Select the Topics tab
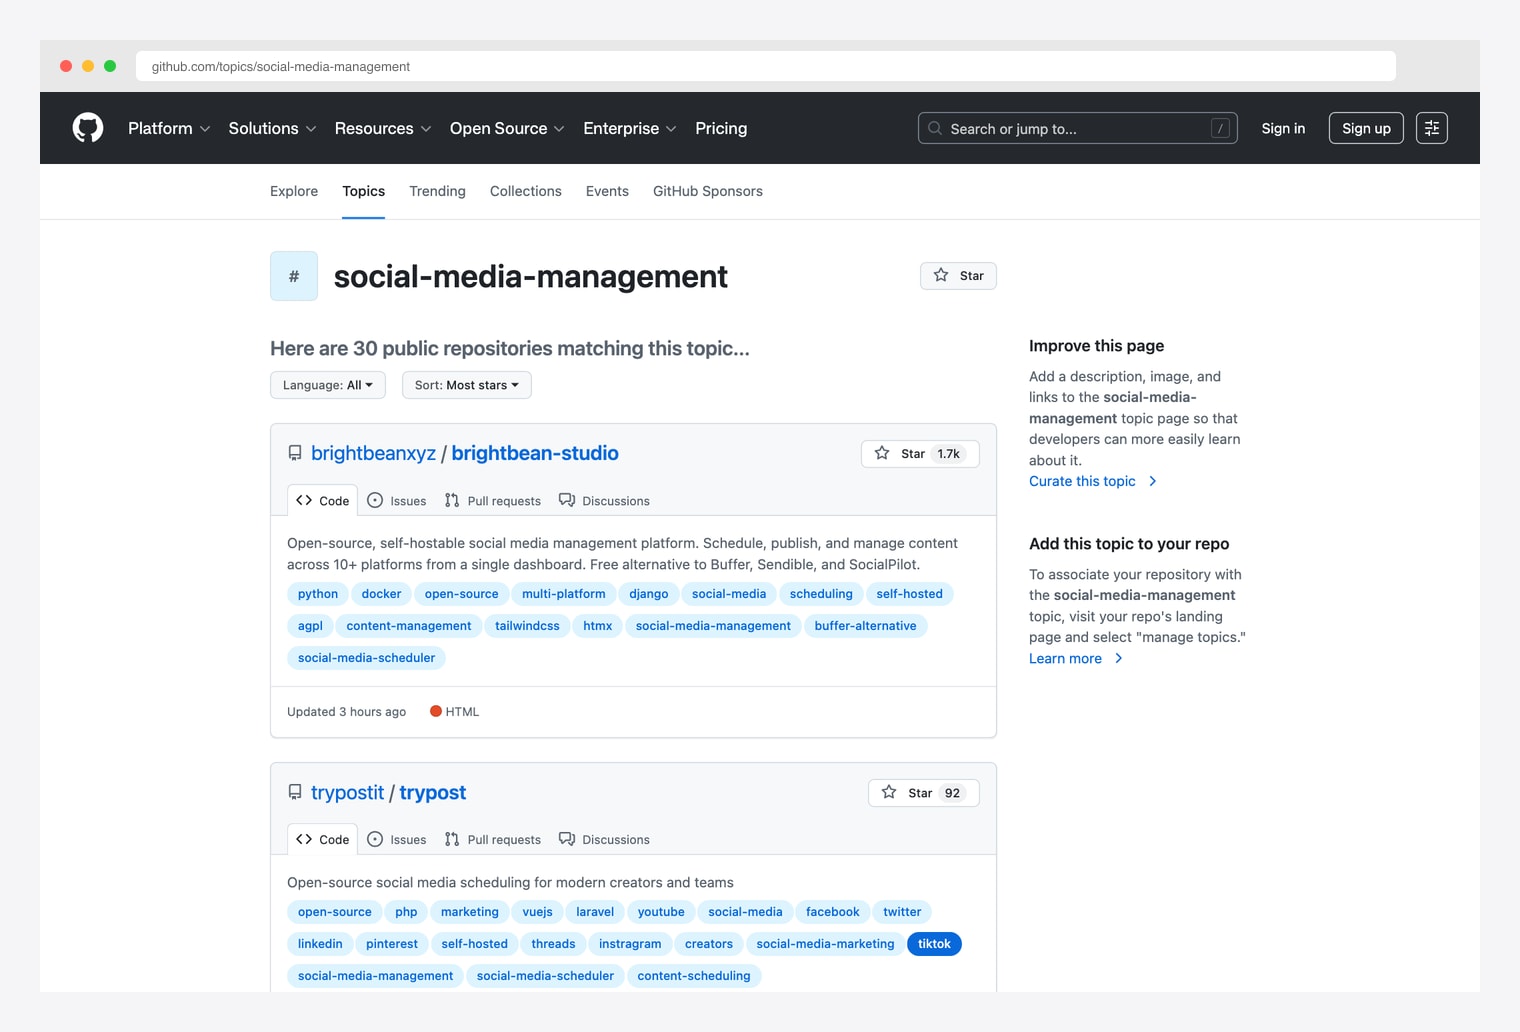The image size is (1520, 1032). (363, 191)
